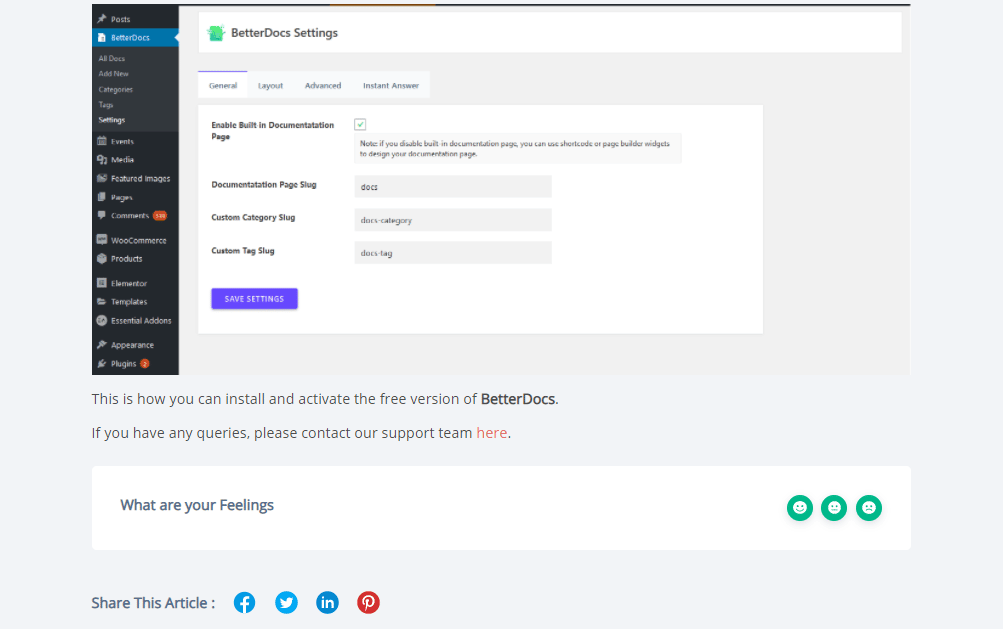This screenshot has width=1003, height=629.
Task: Click the neutral feedback face icon
Action: coord(834,508)
